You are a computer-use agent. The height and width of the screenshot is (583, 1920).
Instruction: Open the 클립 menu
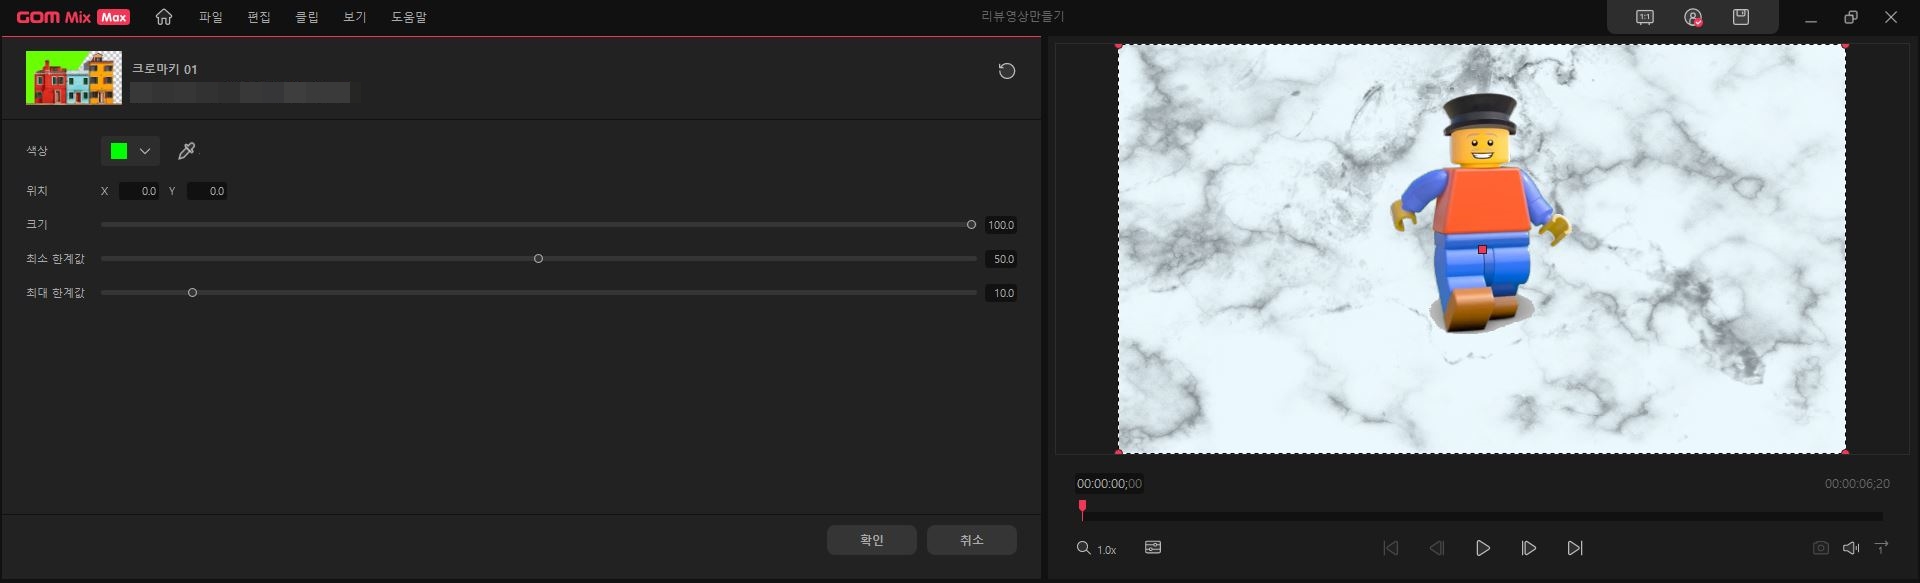coord(307,17)
